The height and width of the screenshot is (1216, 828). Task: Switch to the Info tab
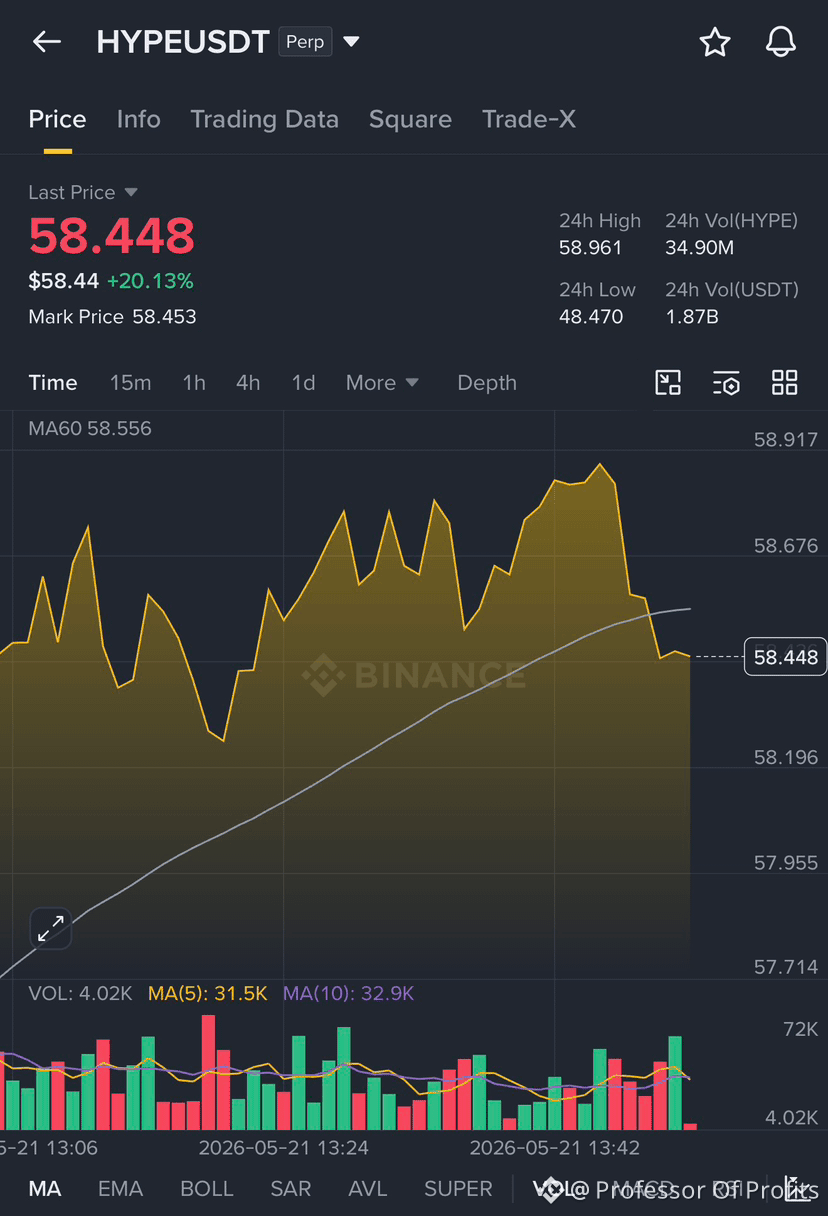pos(138,119)
